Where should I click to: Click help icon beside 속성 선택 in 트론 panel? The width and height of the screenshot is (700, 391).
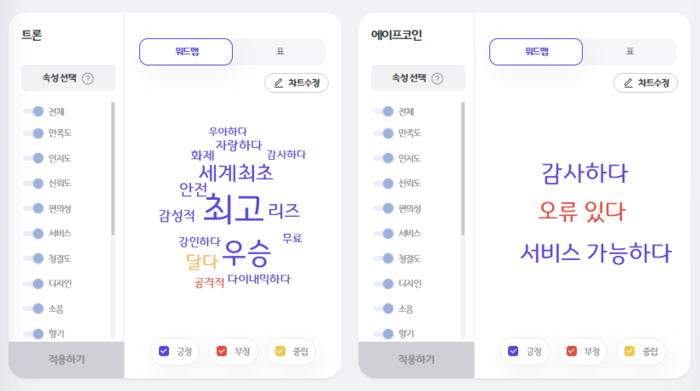(x=88, y=79)
